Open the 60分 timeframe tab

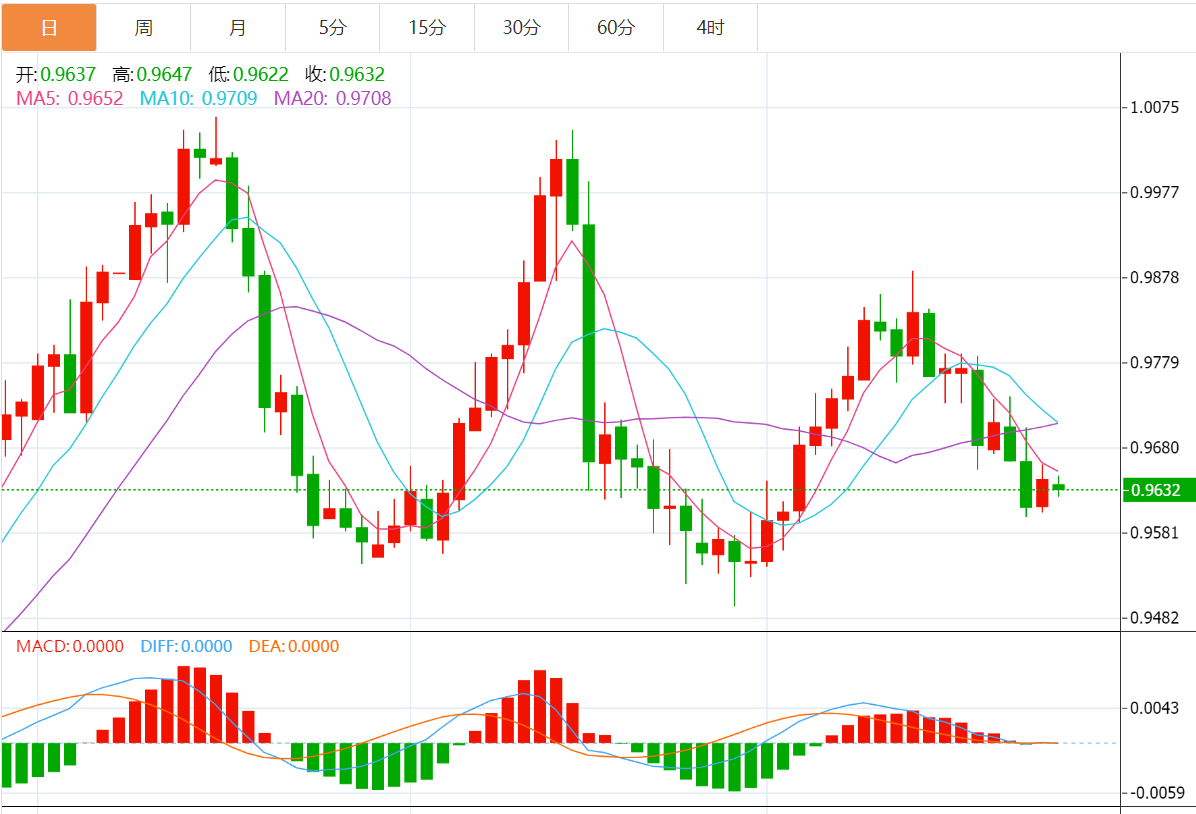click(616, 27)
